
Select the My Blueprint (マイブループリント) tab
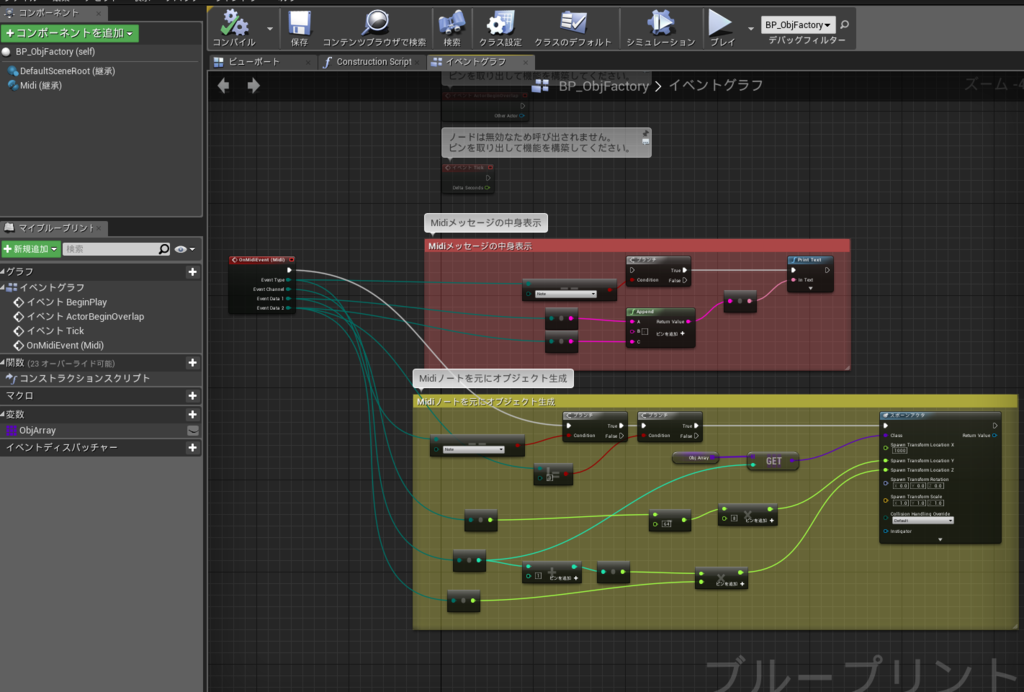[x=56, y=228]
